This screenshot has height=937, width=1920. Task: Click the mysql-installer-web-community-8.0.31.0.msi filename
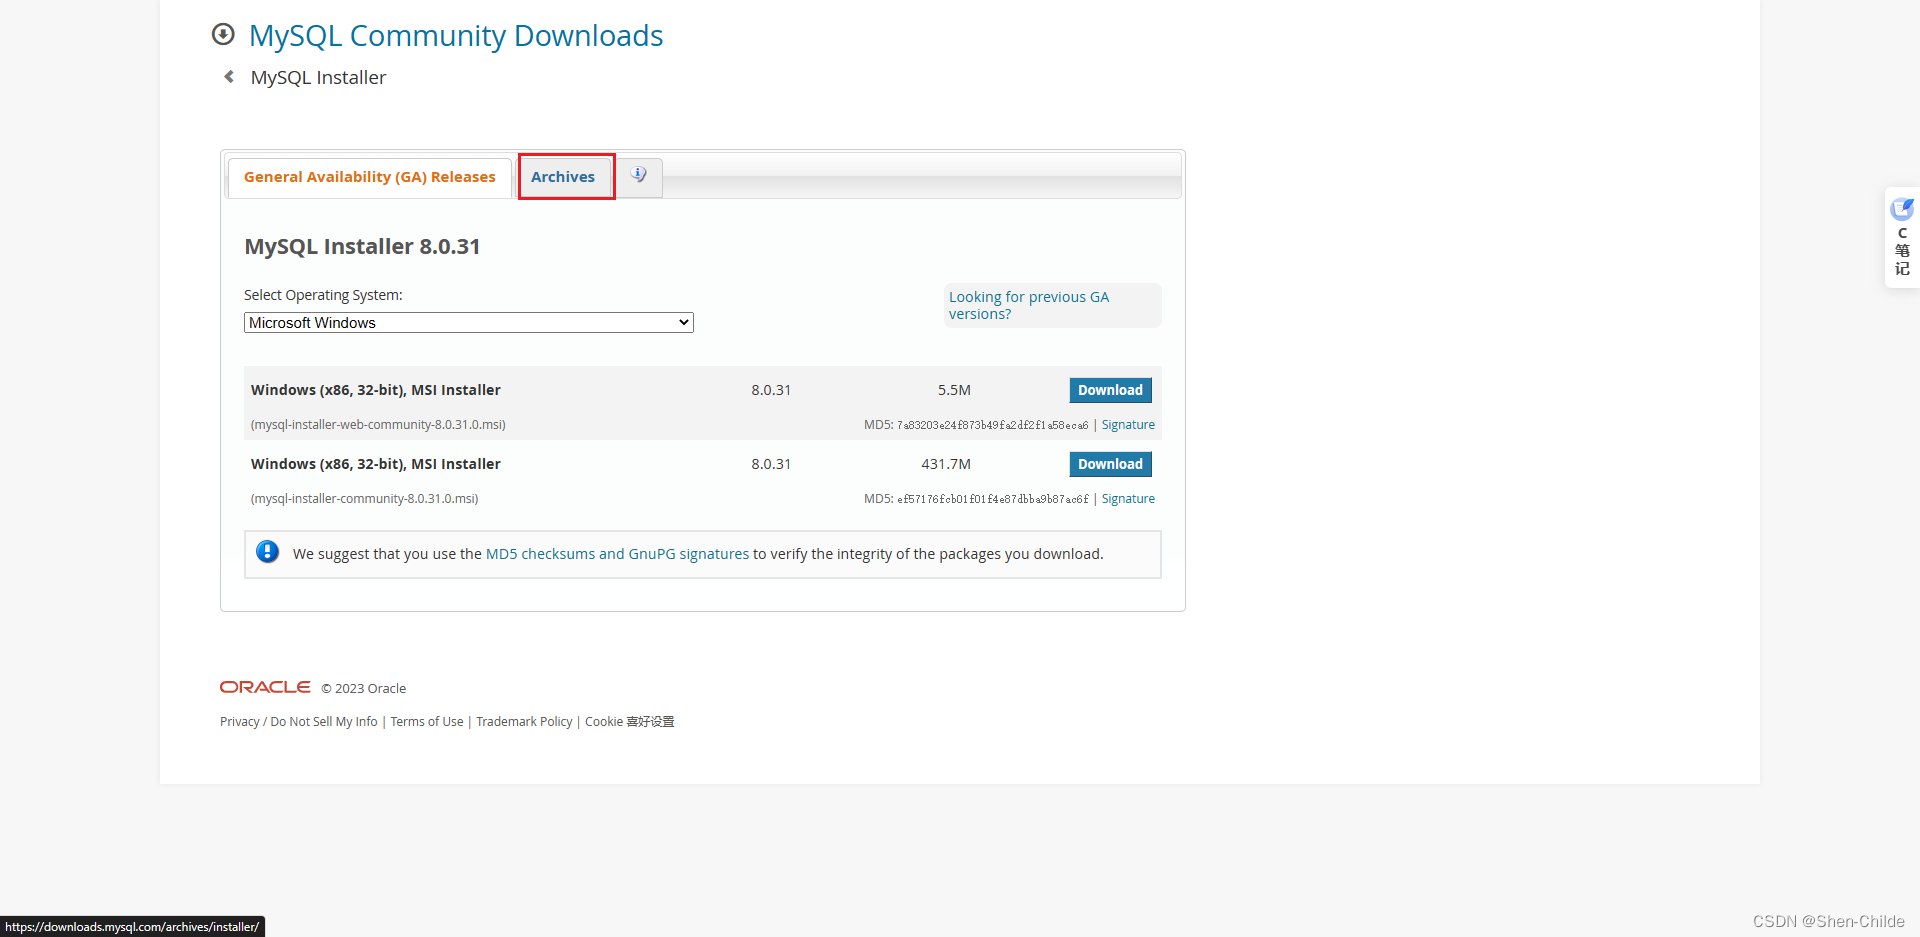click(378, 425)
